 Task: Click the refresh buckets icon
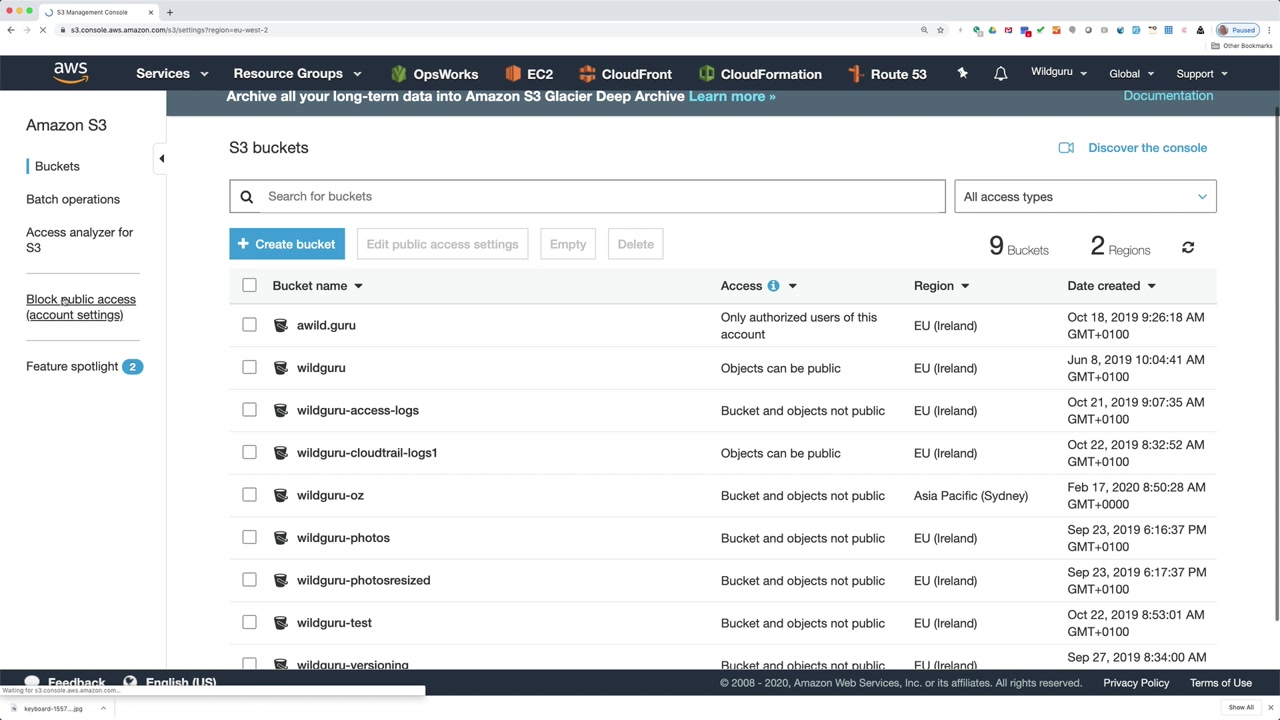[1188, 247]
